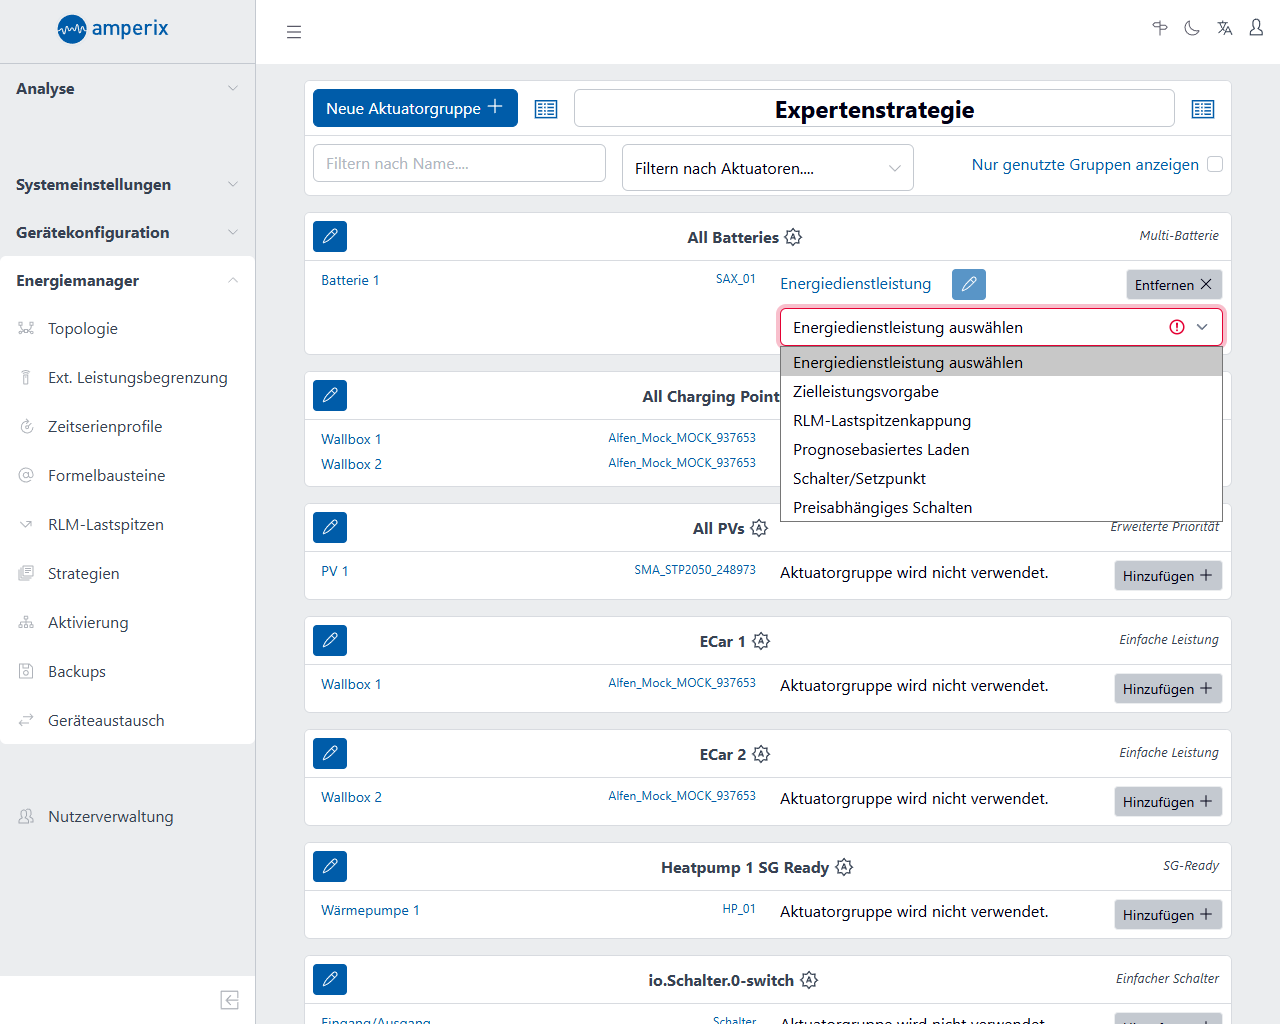Enable 'Nur genutzte Gruppen anzeigen' checkbox
The width and height of the screenshot is (1280, 1024).
pos(1215,164)
